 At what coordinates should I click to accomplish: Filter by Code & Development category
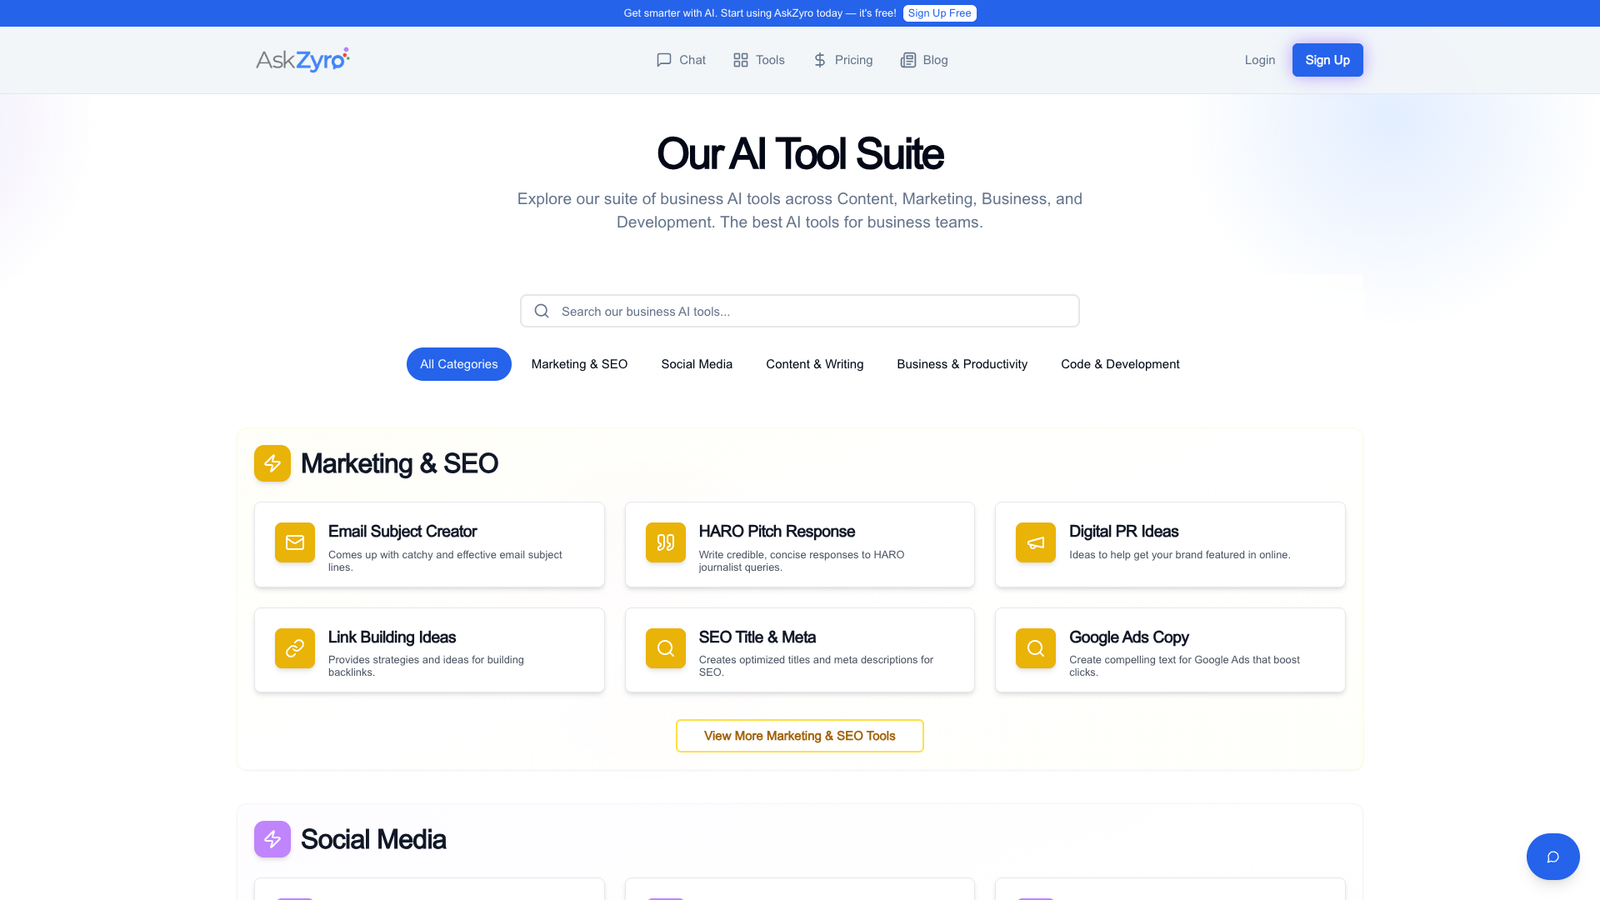[x=1120, y=364]
